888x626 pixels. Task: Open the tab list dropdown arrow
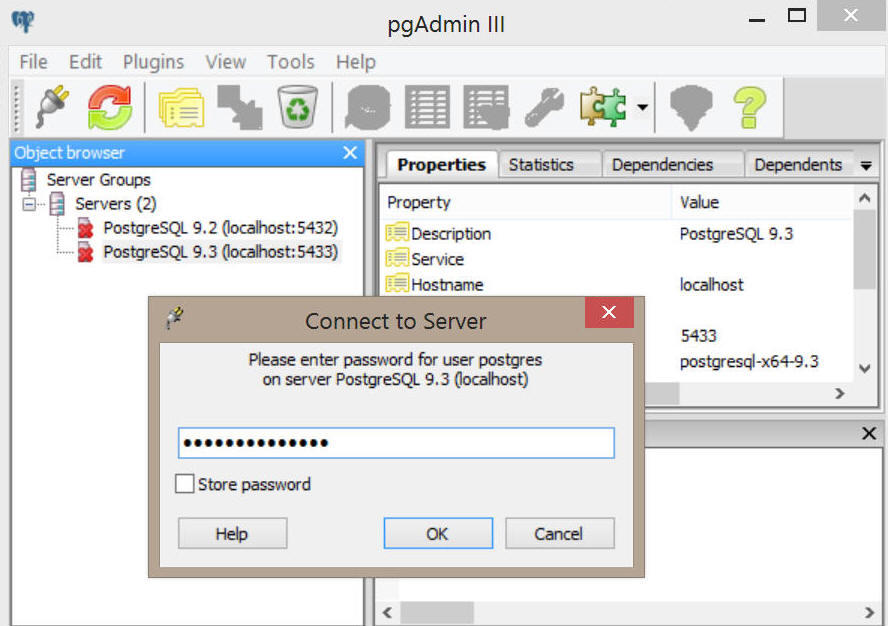click(866, 165)
